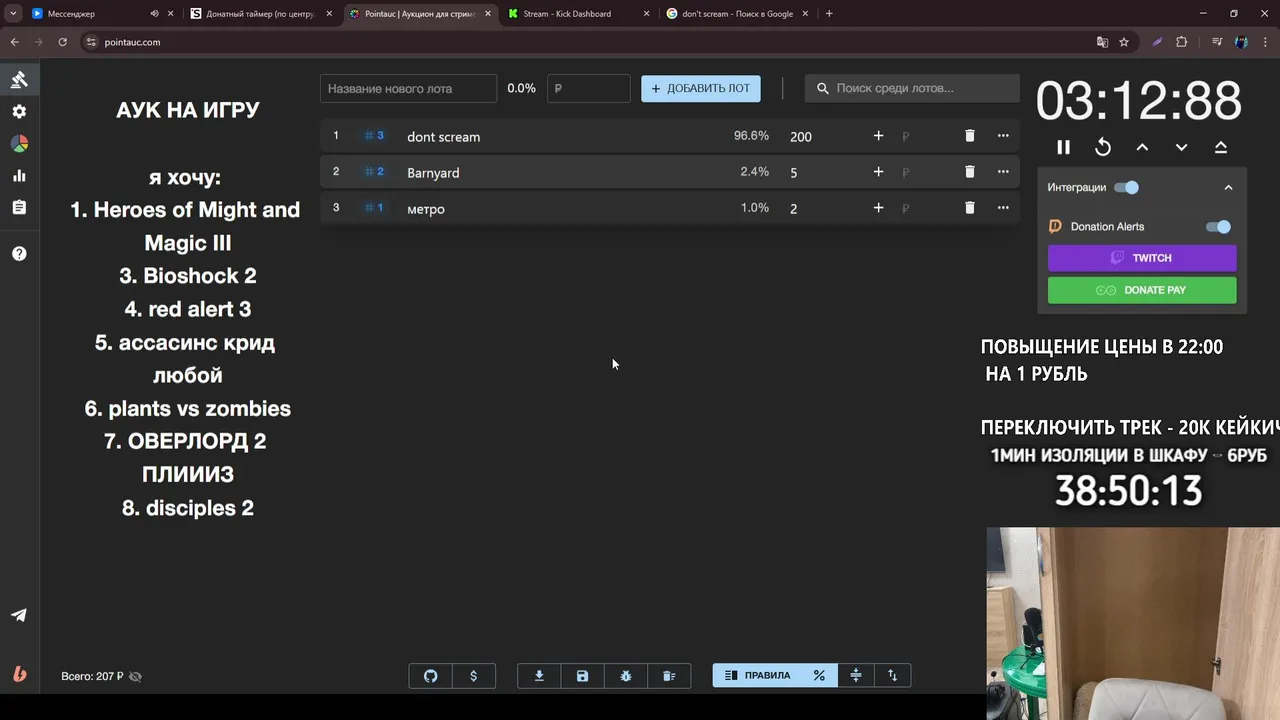Open more options for Barnyard

coord(1003,172)
